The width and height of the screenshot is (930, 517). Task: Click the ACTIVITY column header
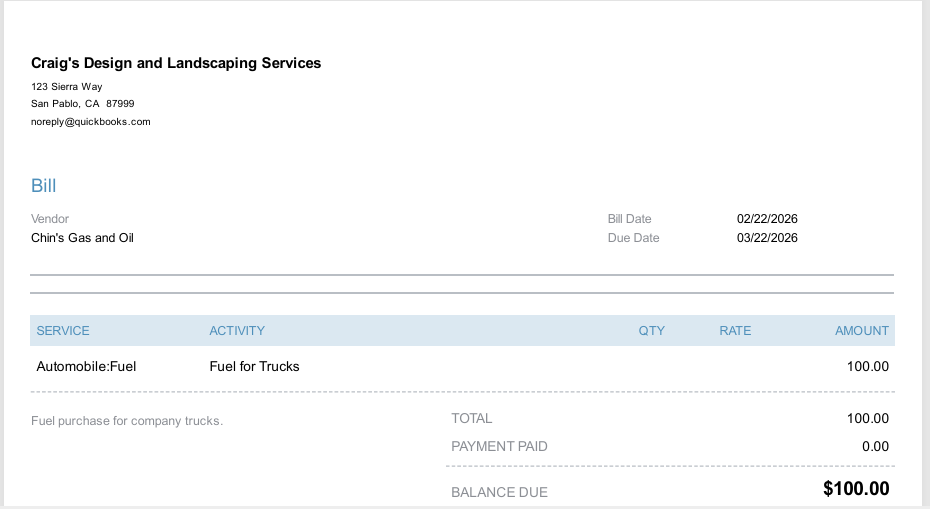237,331
